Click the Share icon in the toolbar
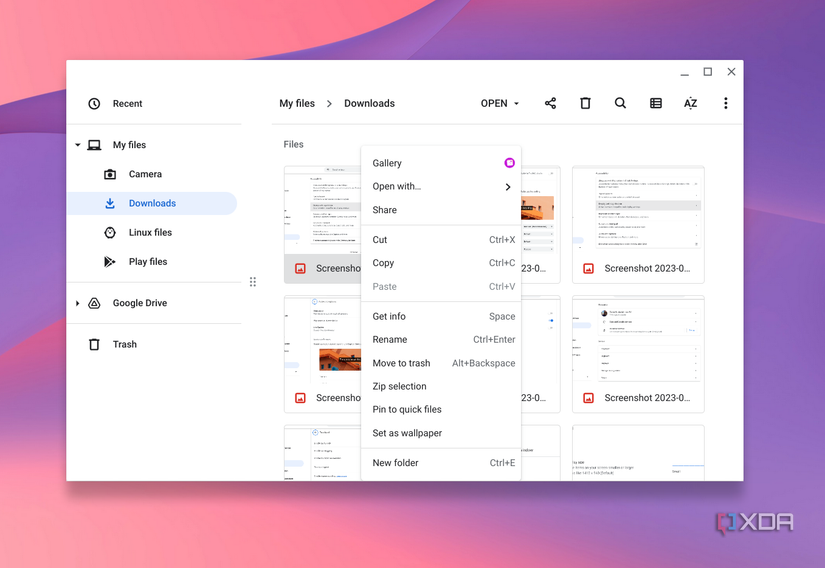This screenshot has width=825, height=568. point(550,103)
